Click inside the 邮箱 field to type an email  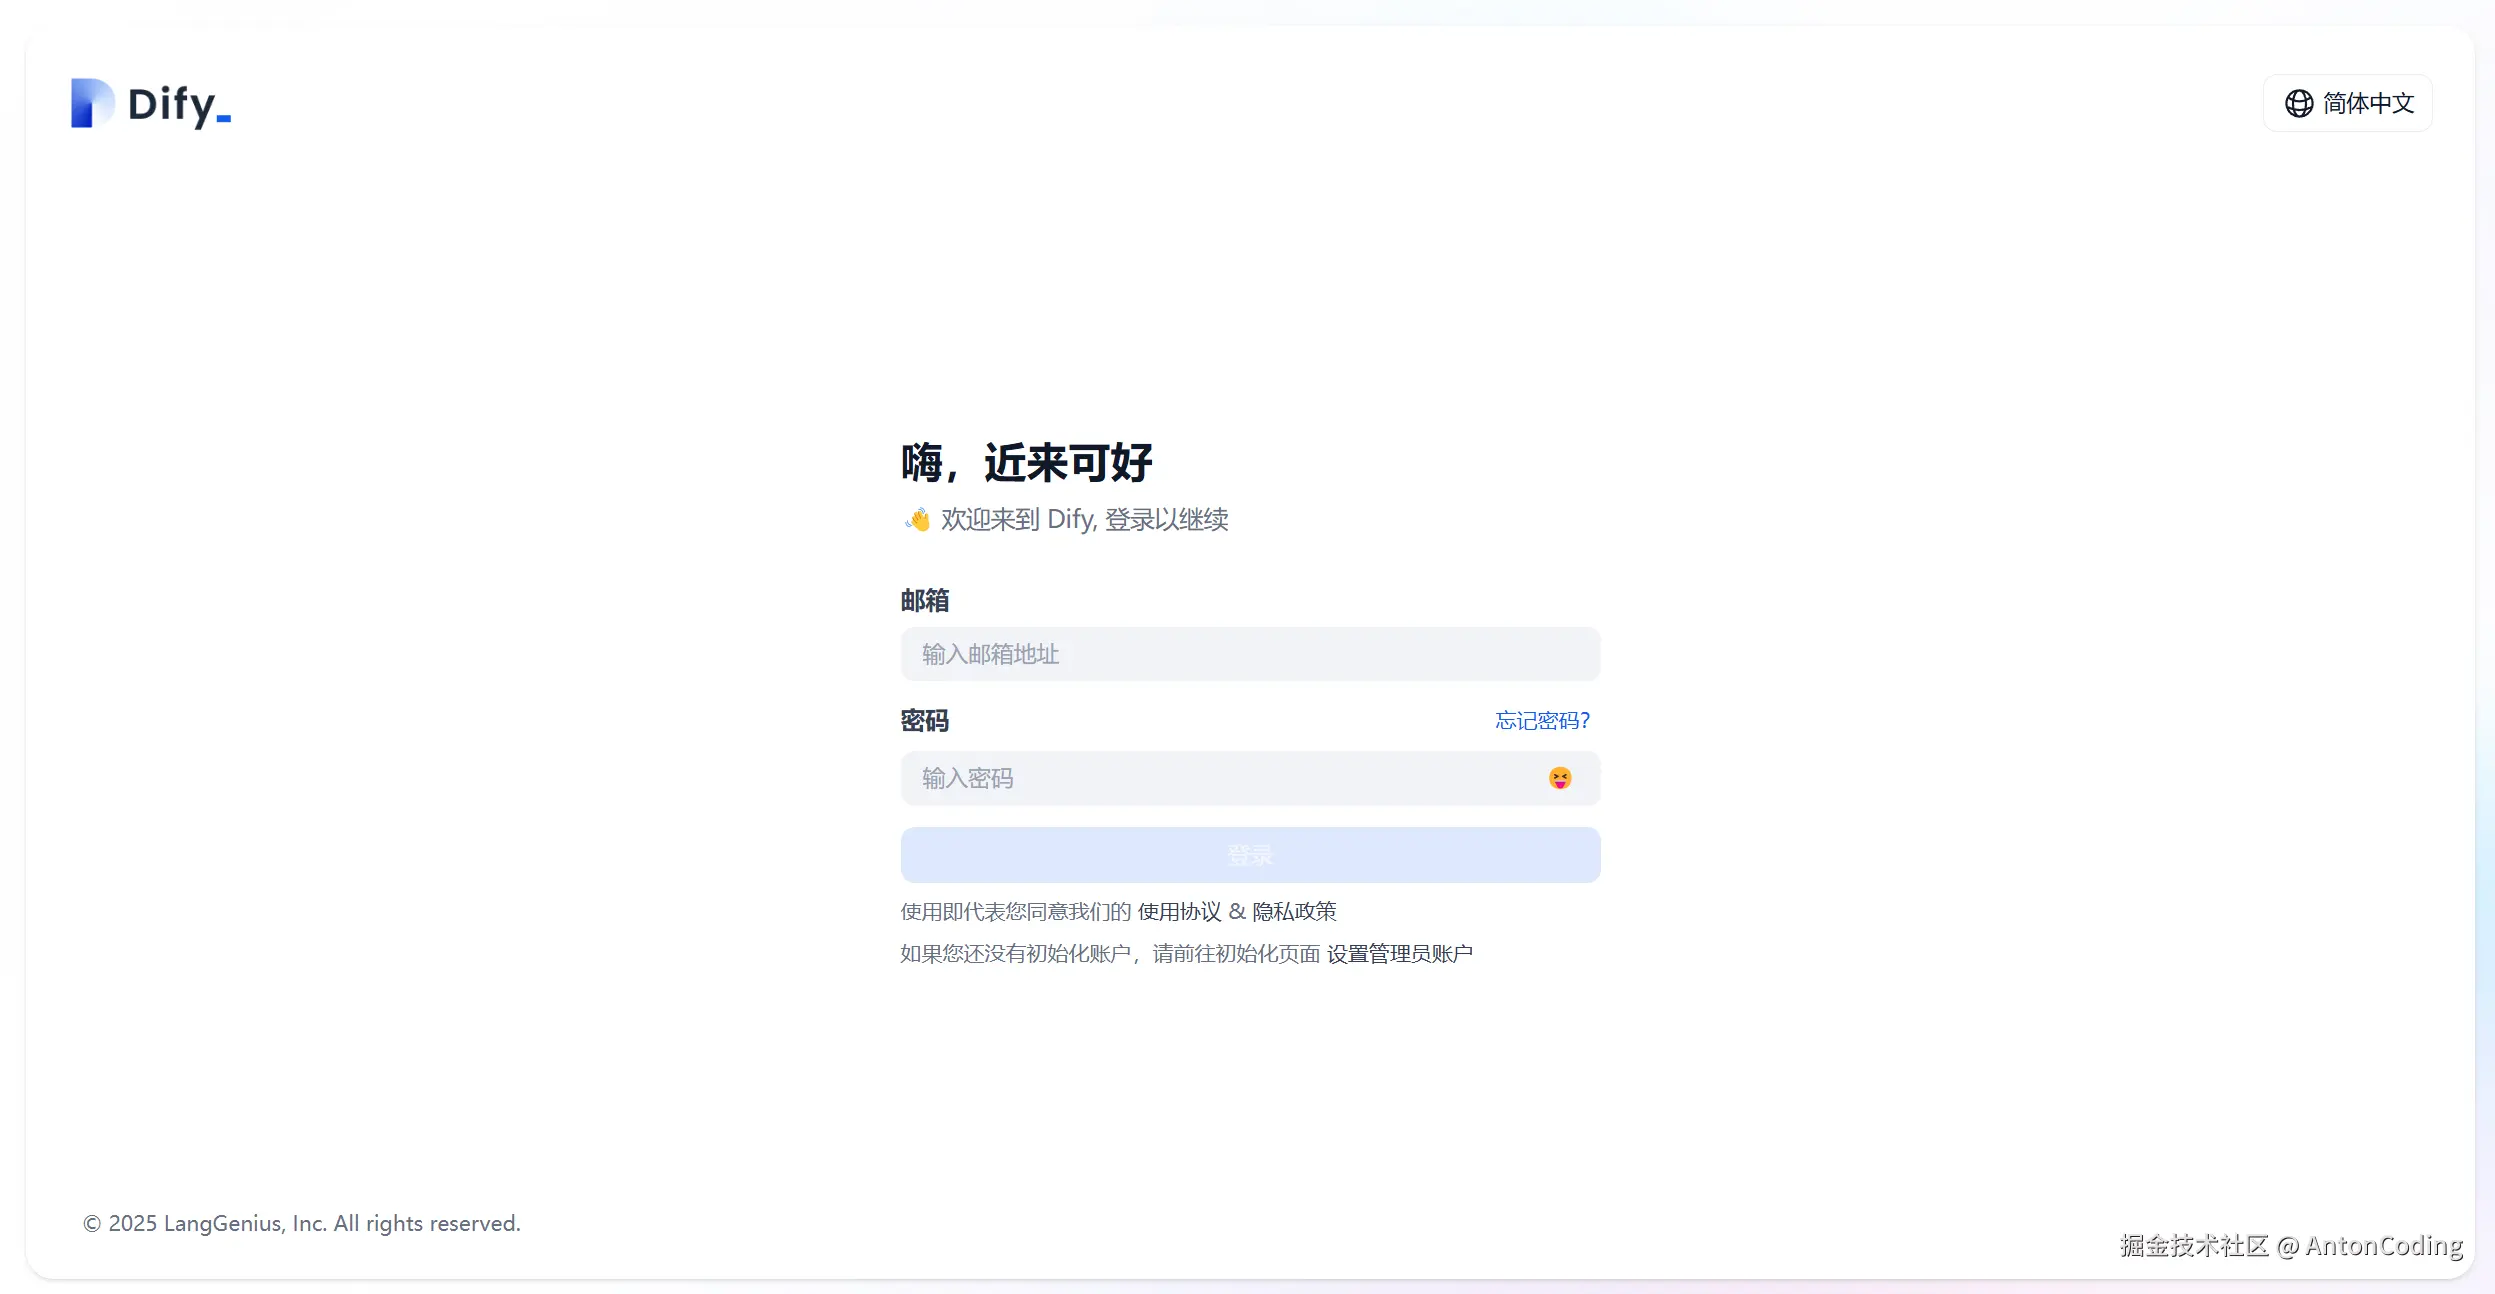point(1249,655)
